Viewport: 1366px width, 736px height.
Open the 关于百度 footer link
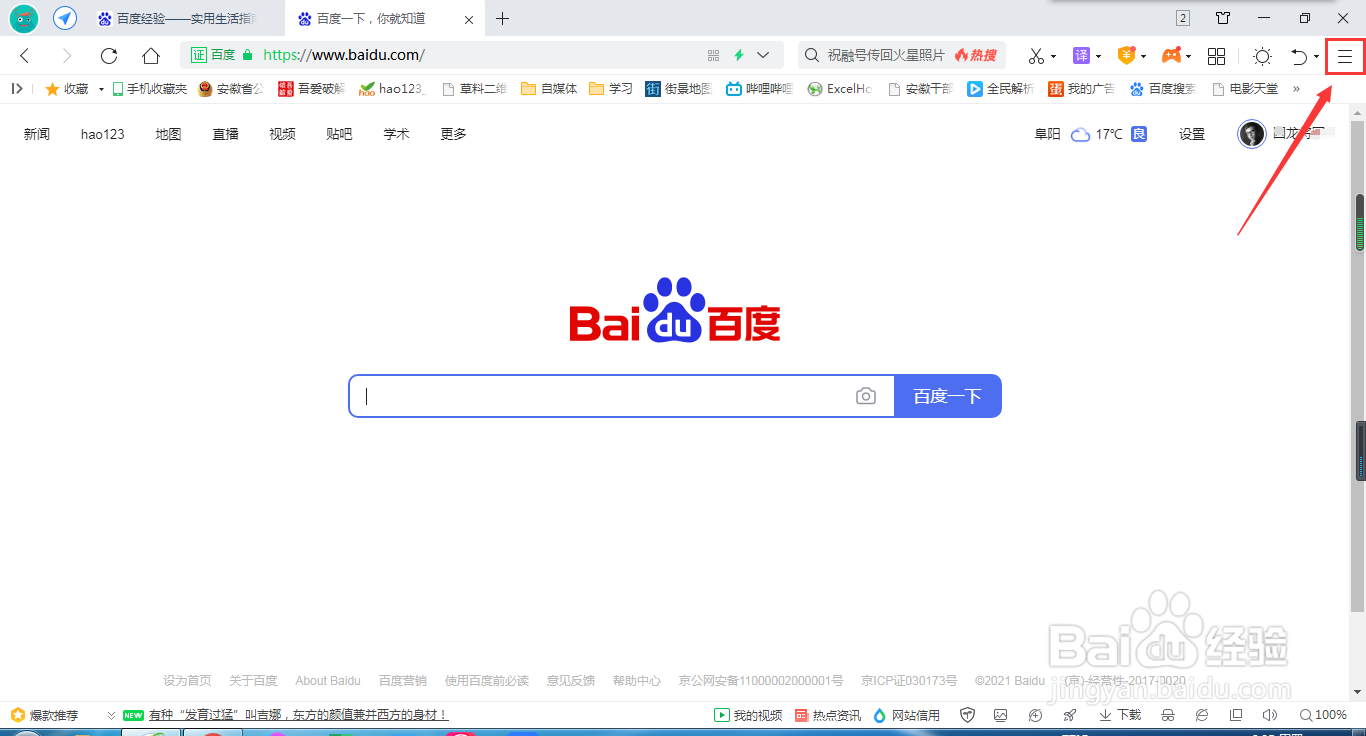point(253,681)
